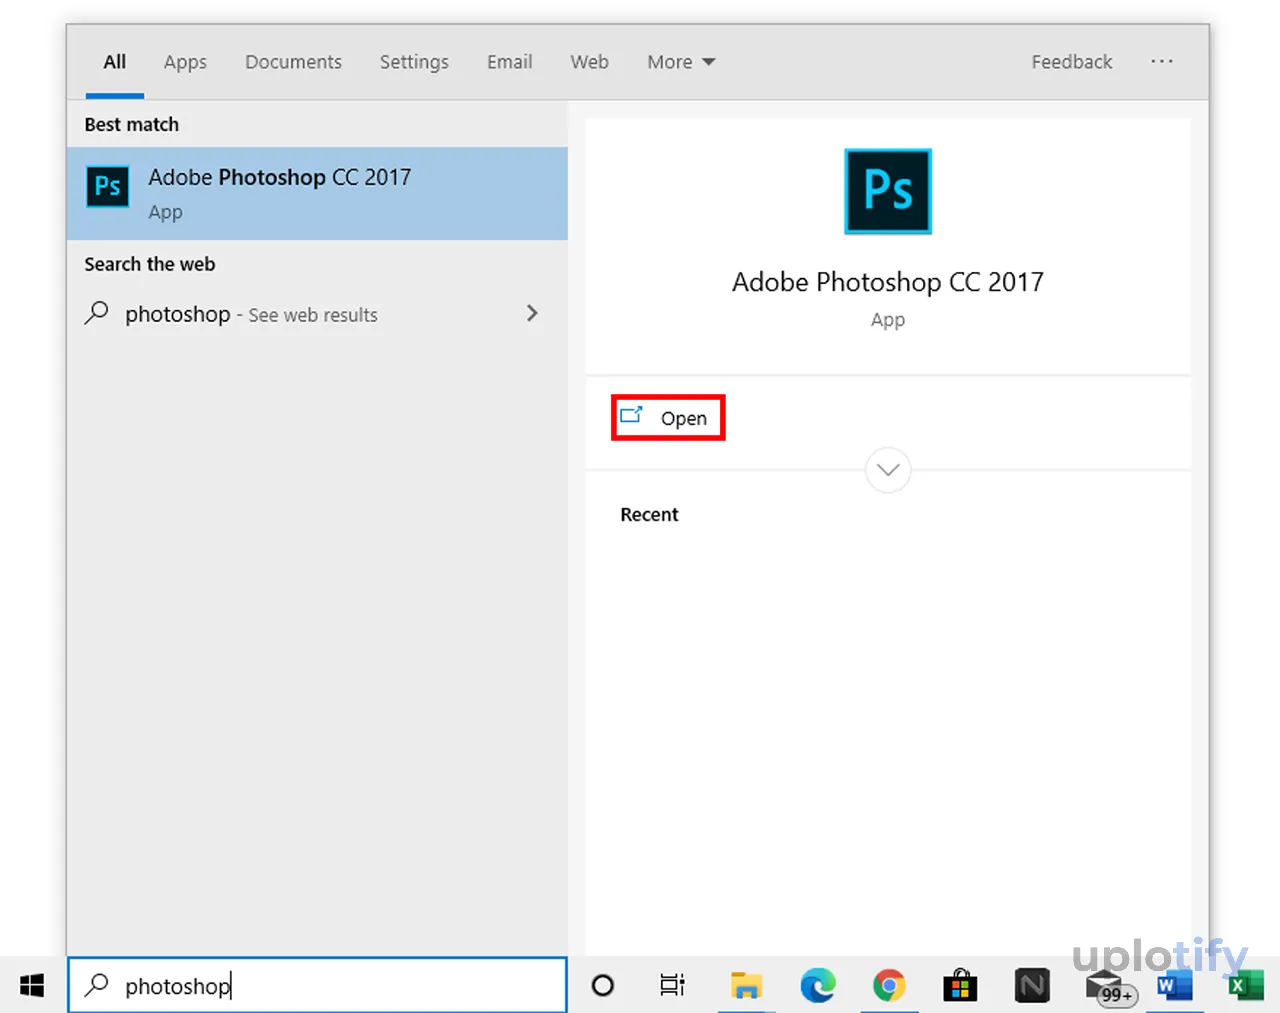The image size is (1280, 1013).
Task: Click the open-window icon beside Open
Action: click(x=631, y=415)
